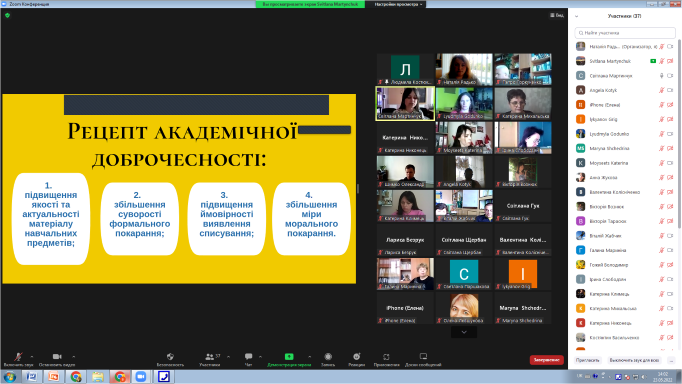Unmute microphone with Включить звук button
682x384 pixels.
click(18, 359)
